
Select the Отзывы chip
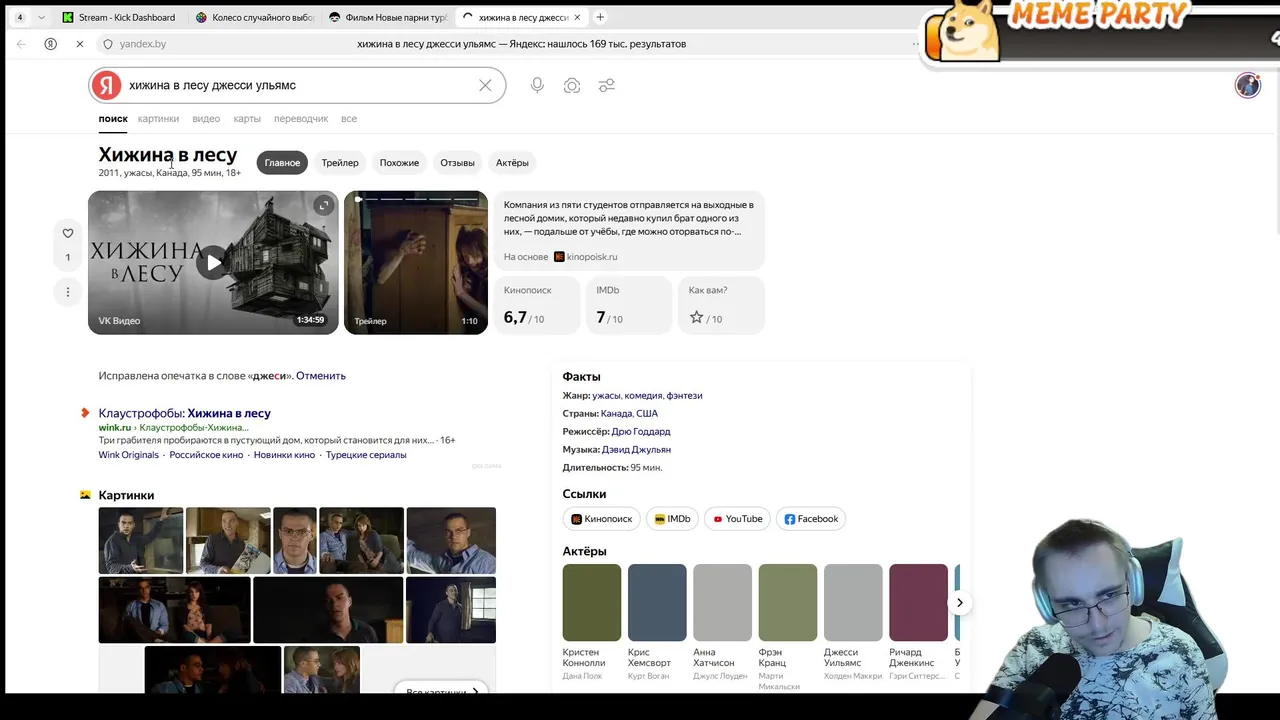[x=457, y=163]
